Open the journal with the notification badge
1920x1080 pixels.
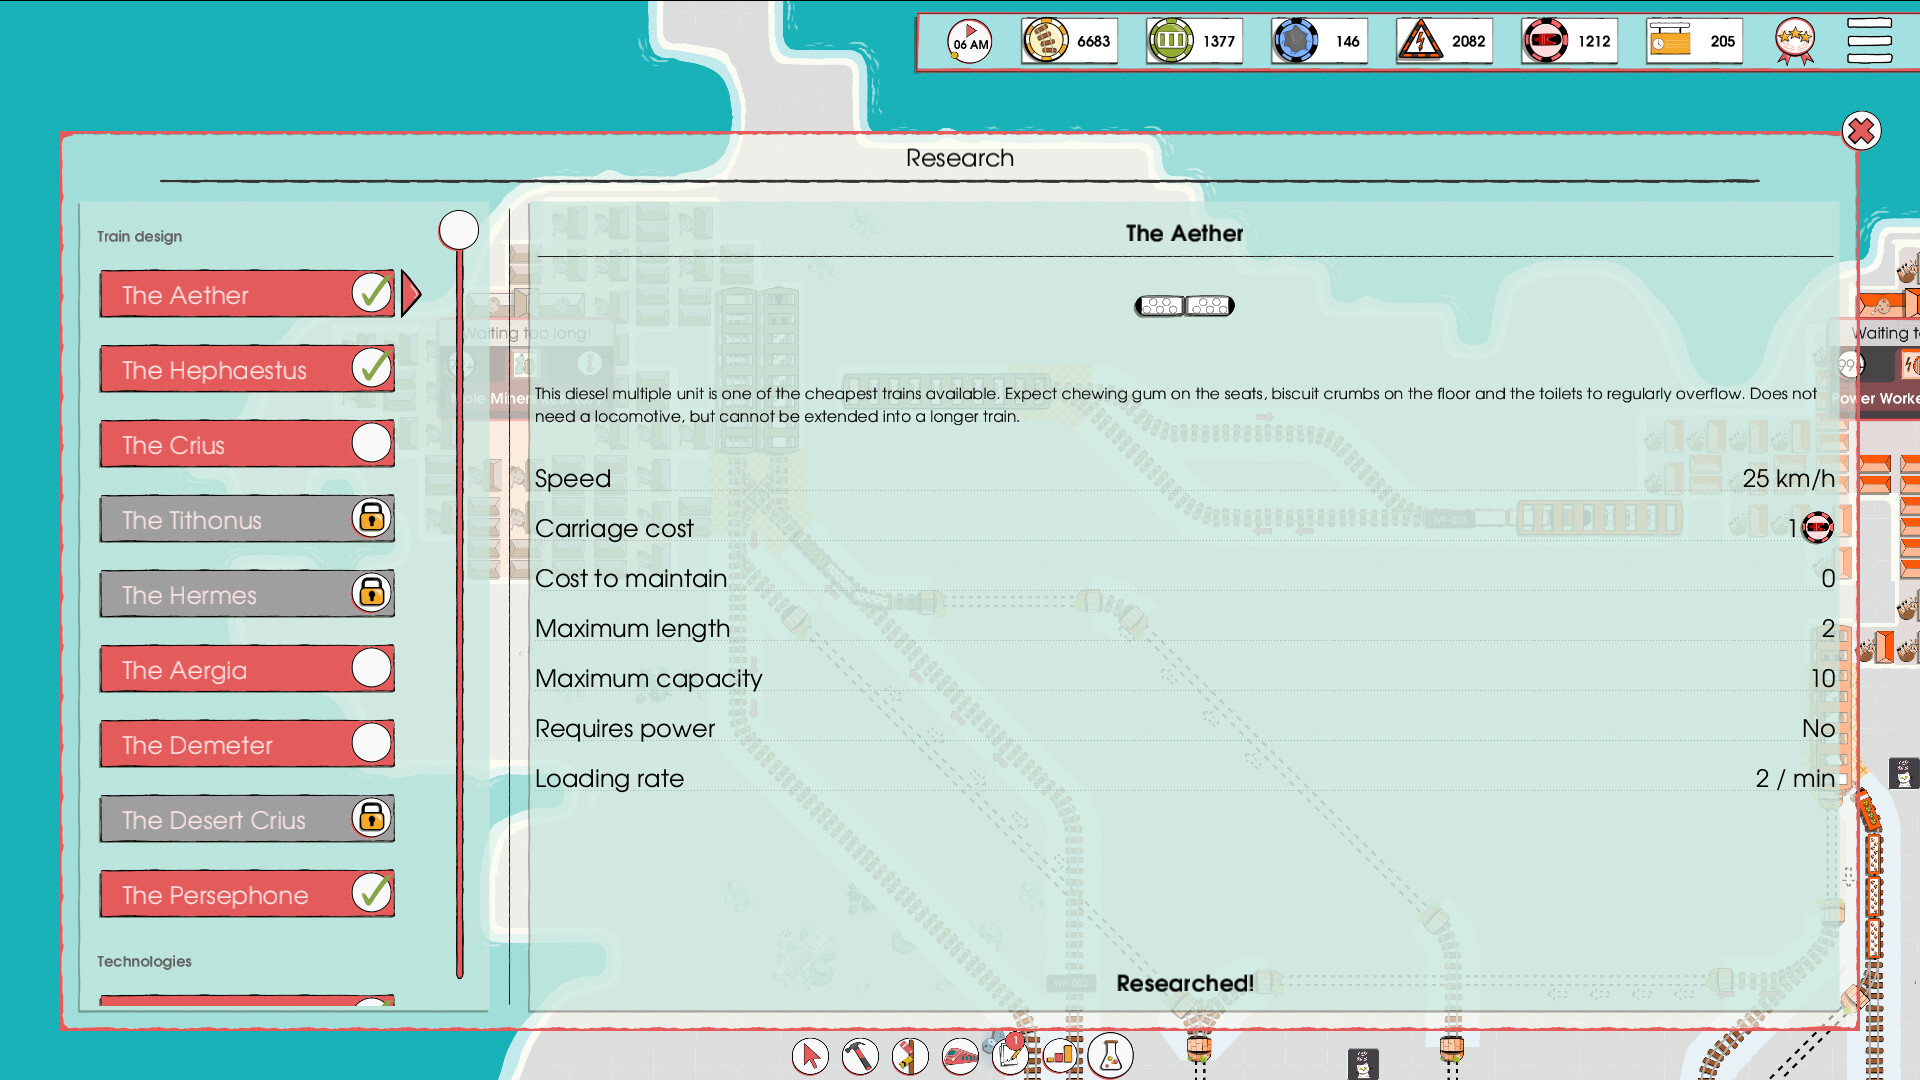tap(1011, 1056)
